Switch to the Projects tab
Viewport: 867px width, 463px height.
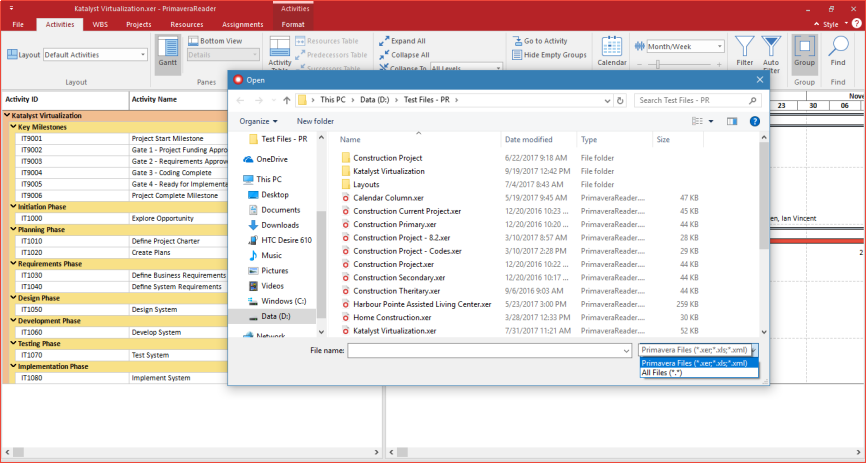(139, 24)
